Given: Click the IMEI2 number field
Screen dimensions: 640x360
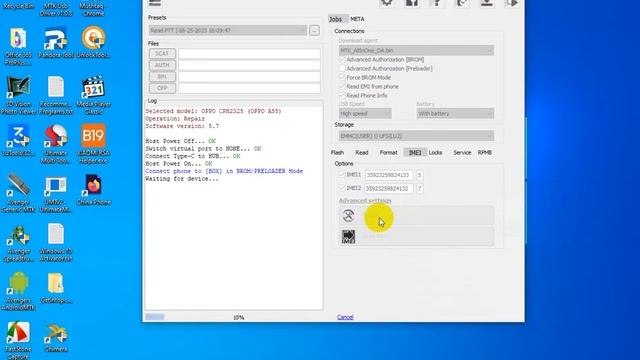Looking at the screenshot, I should pos(389,189).
